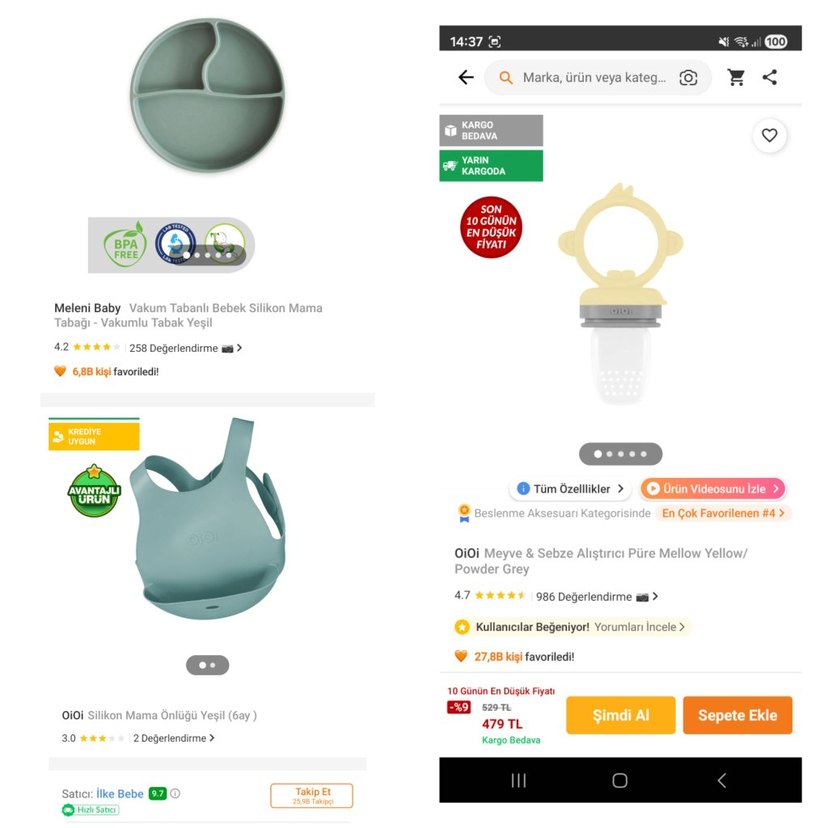Viewport: 828px width, 828px height.
Task: Tap the share icon
Action: 770,77
